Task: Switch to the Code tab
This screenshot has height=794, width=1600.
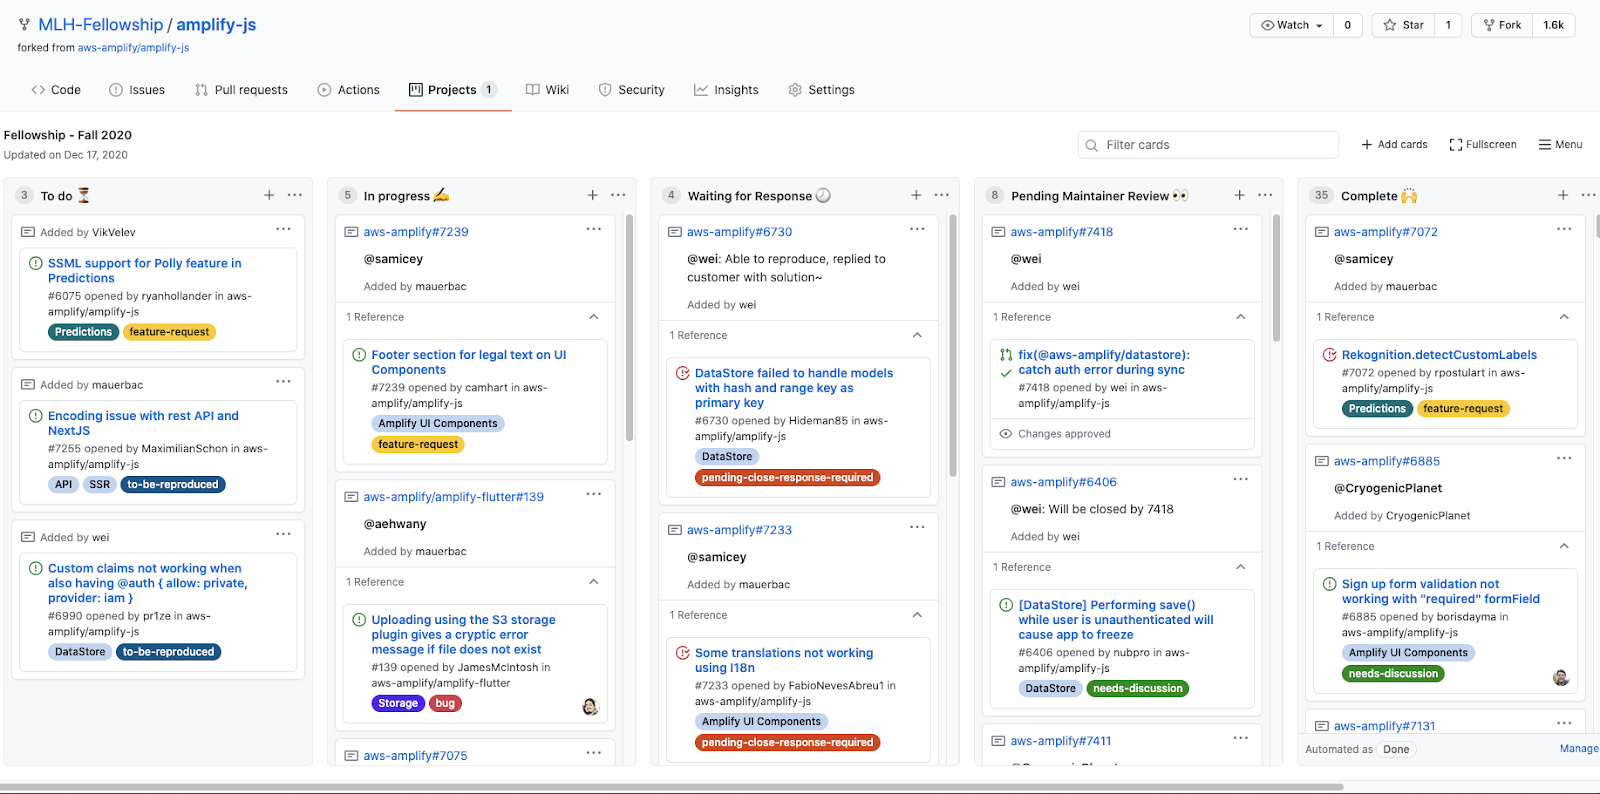Action: point(56,90)
